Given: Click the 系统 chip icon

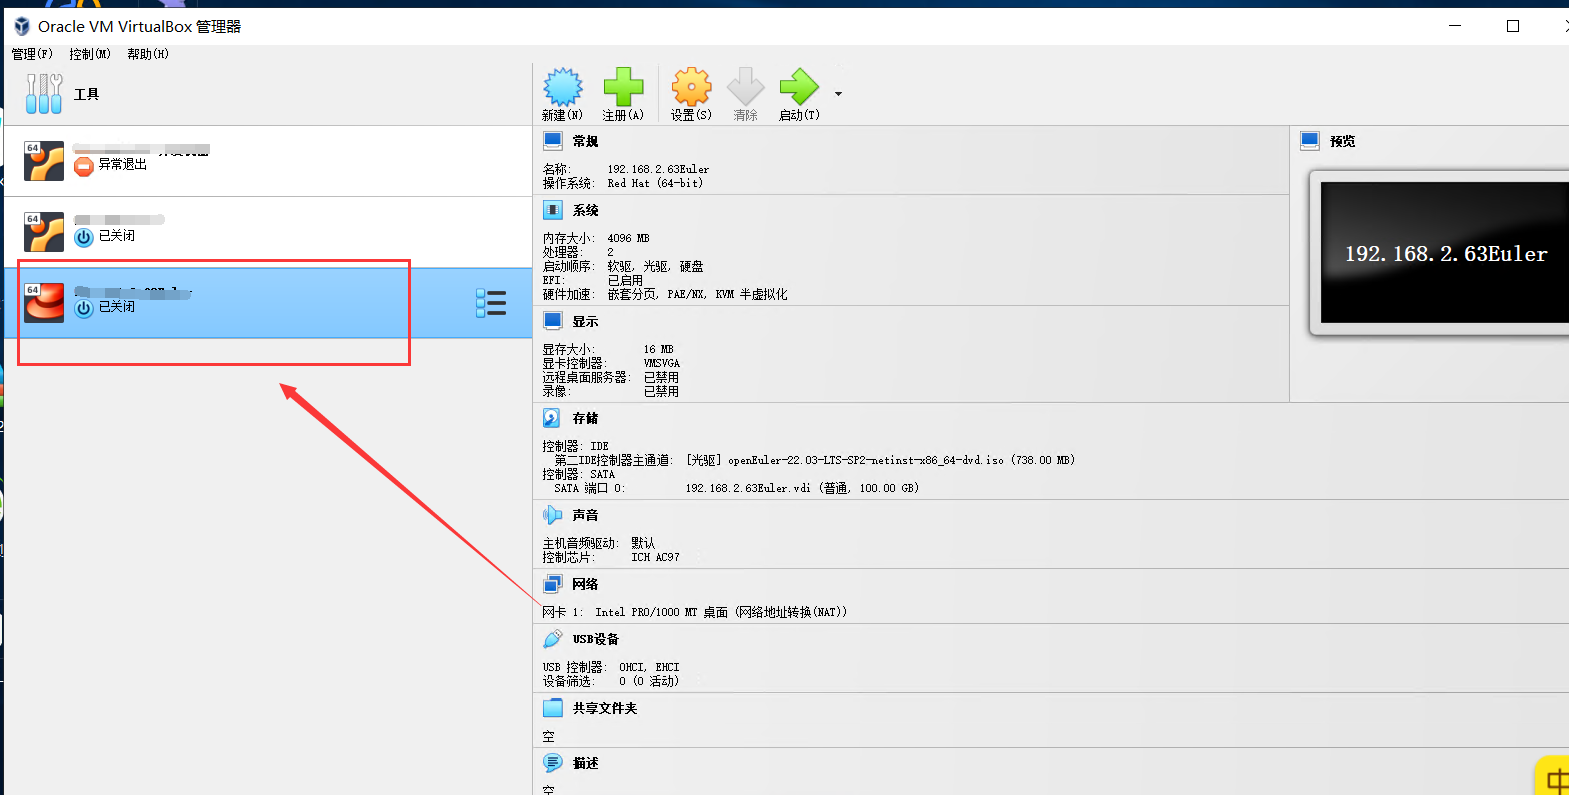Looking at the screenshot, I should coord(553,210).
